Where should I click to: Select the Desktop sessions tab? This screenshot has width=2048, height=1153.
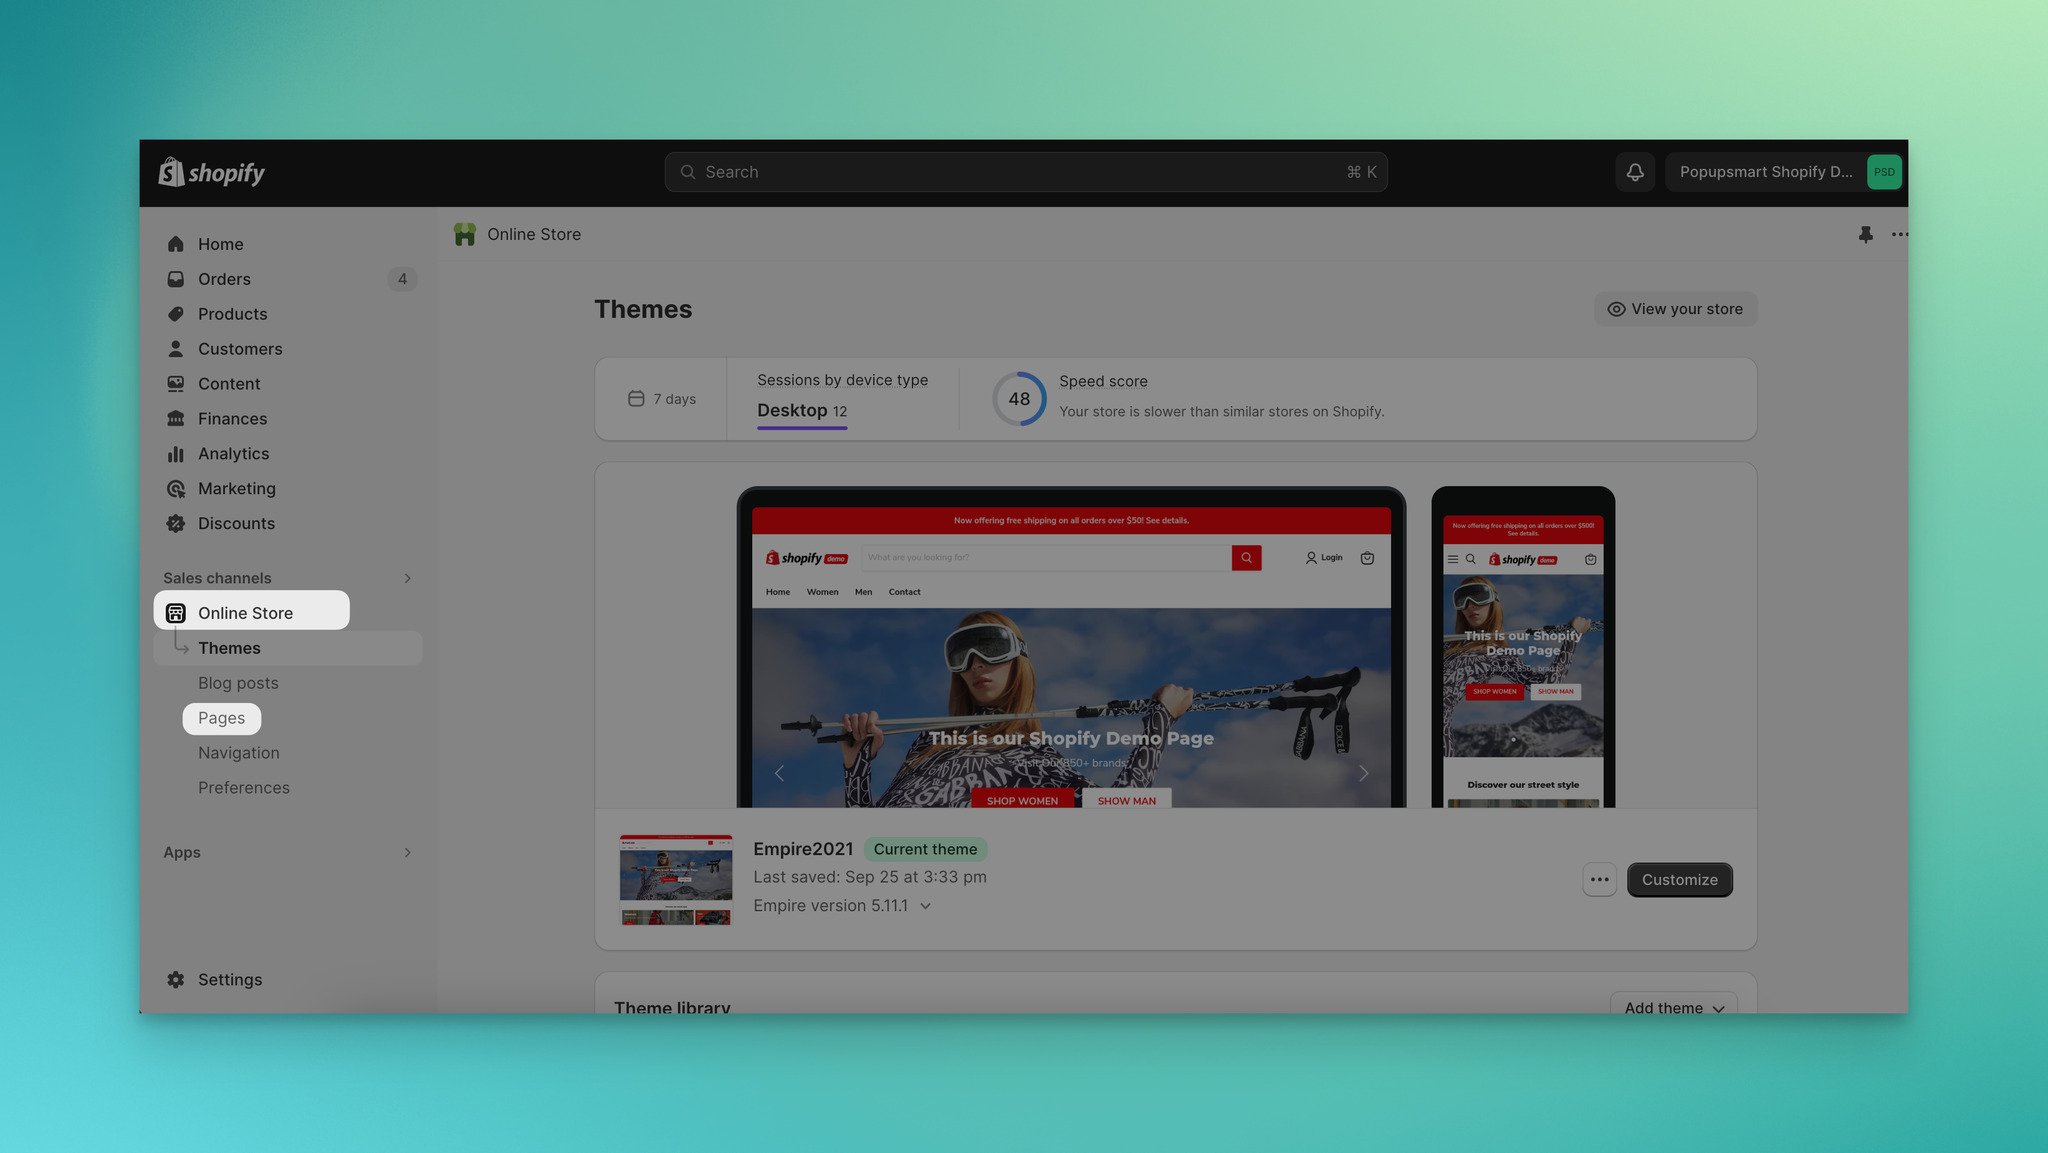[x=802, y=411]
